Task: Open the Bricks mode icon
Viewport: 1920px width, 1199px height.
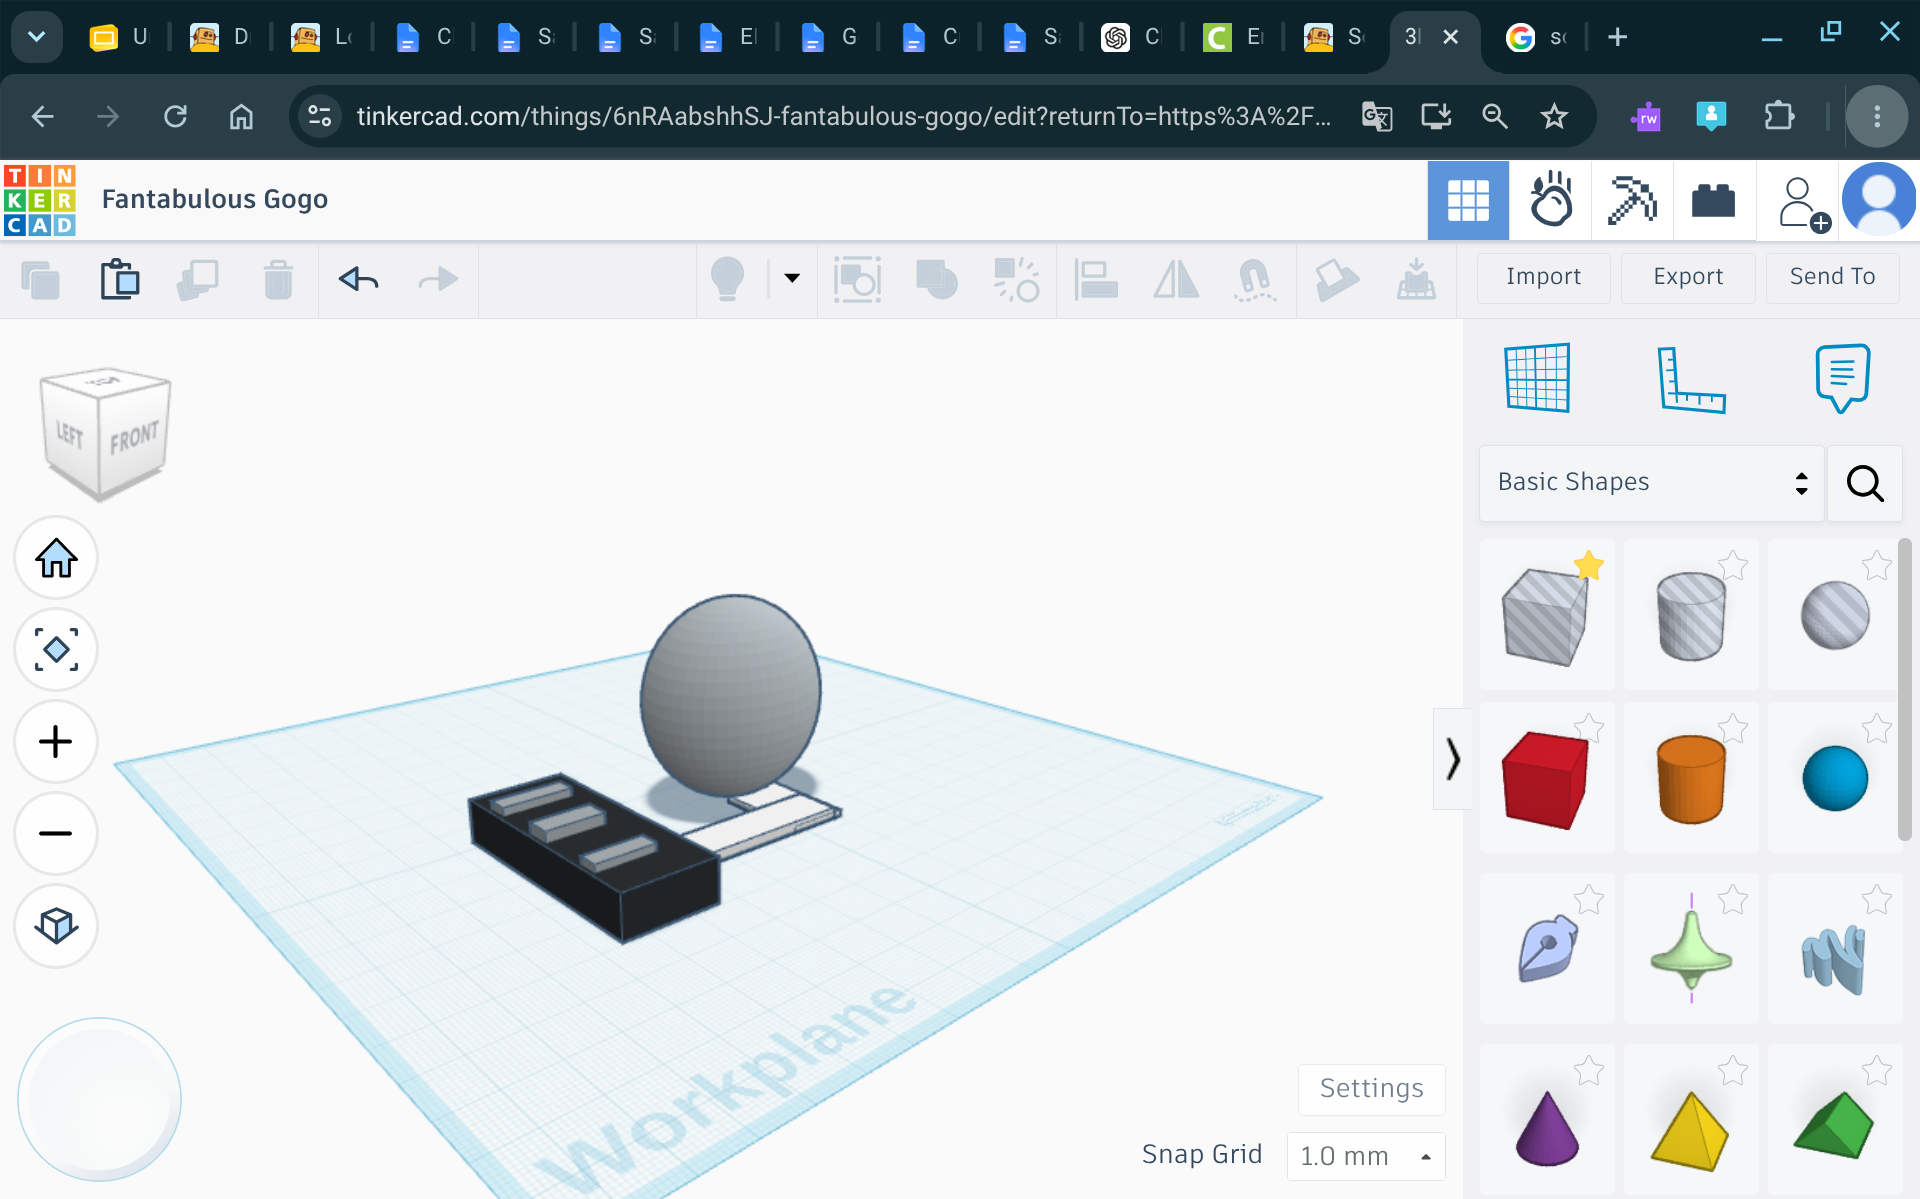Action: (1713, 200)
